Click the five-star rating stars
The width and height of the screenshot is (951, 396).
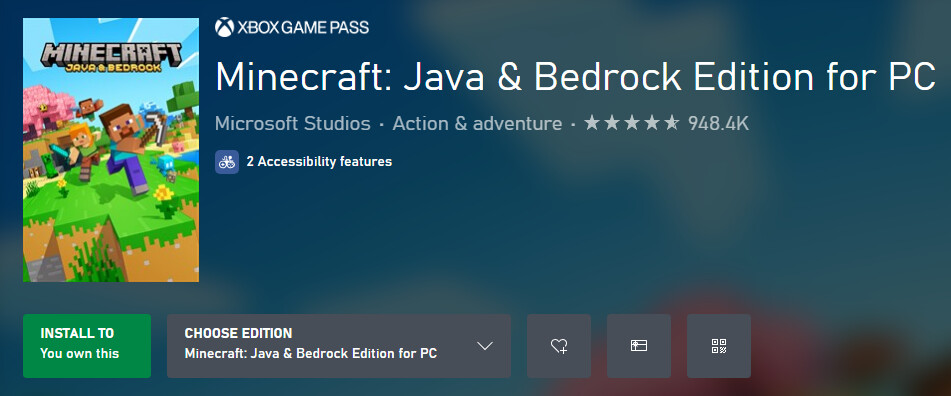(631, 124)
